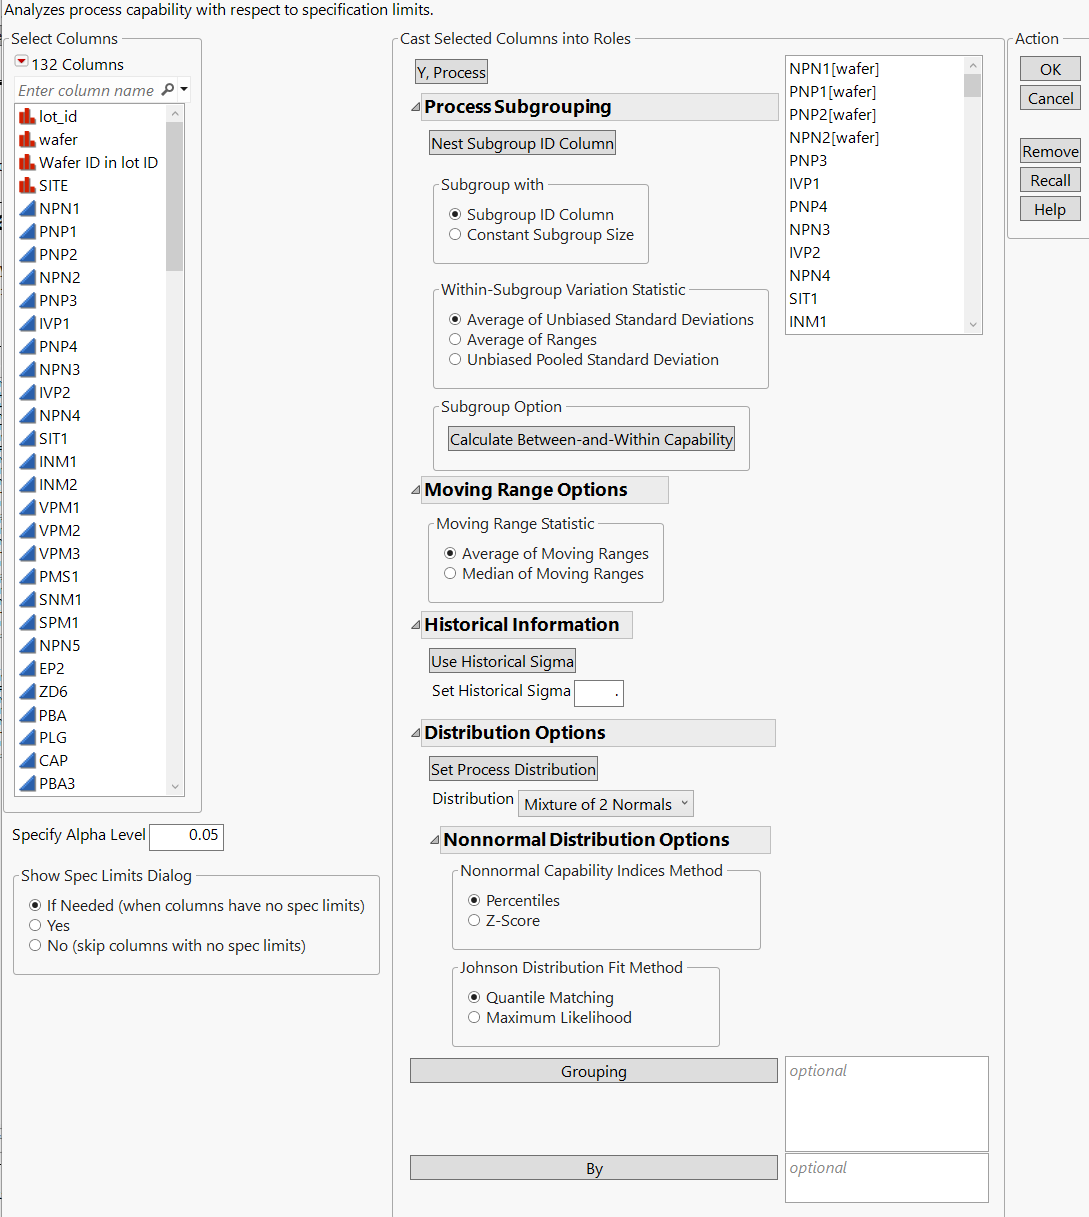Collapse the Historical Information section
The image size is (1089, 1217).
click(x=414, y=624)
